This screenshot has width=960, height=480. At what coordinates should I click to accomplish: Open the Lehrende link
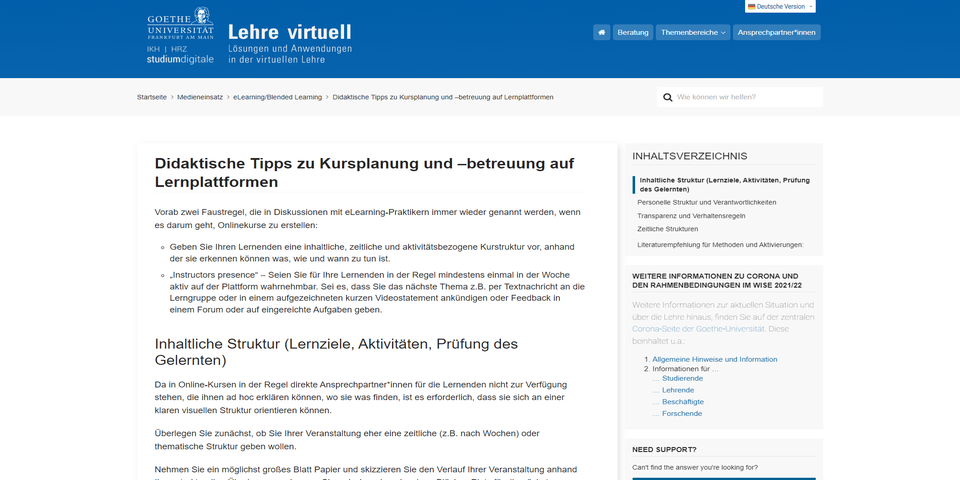point(678,390)
